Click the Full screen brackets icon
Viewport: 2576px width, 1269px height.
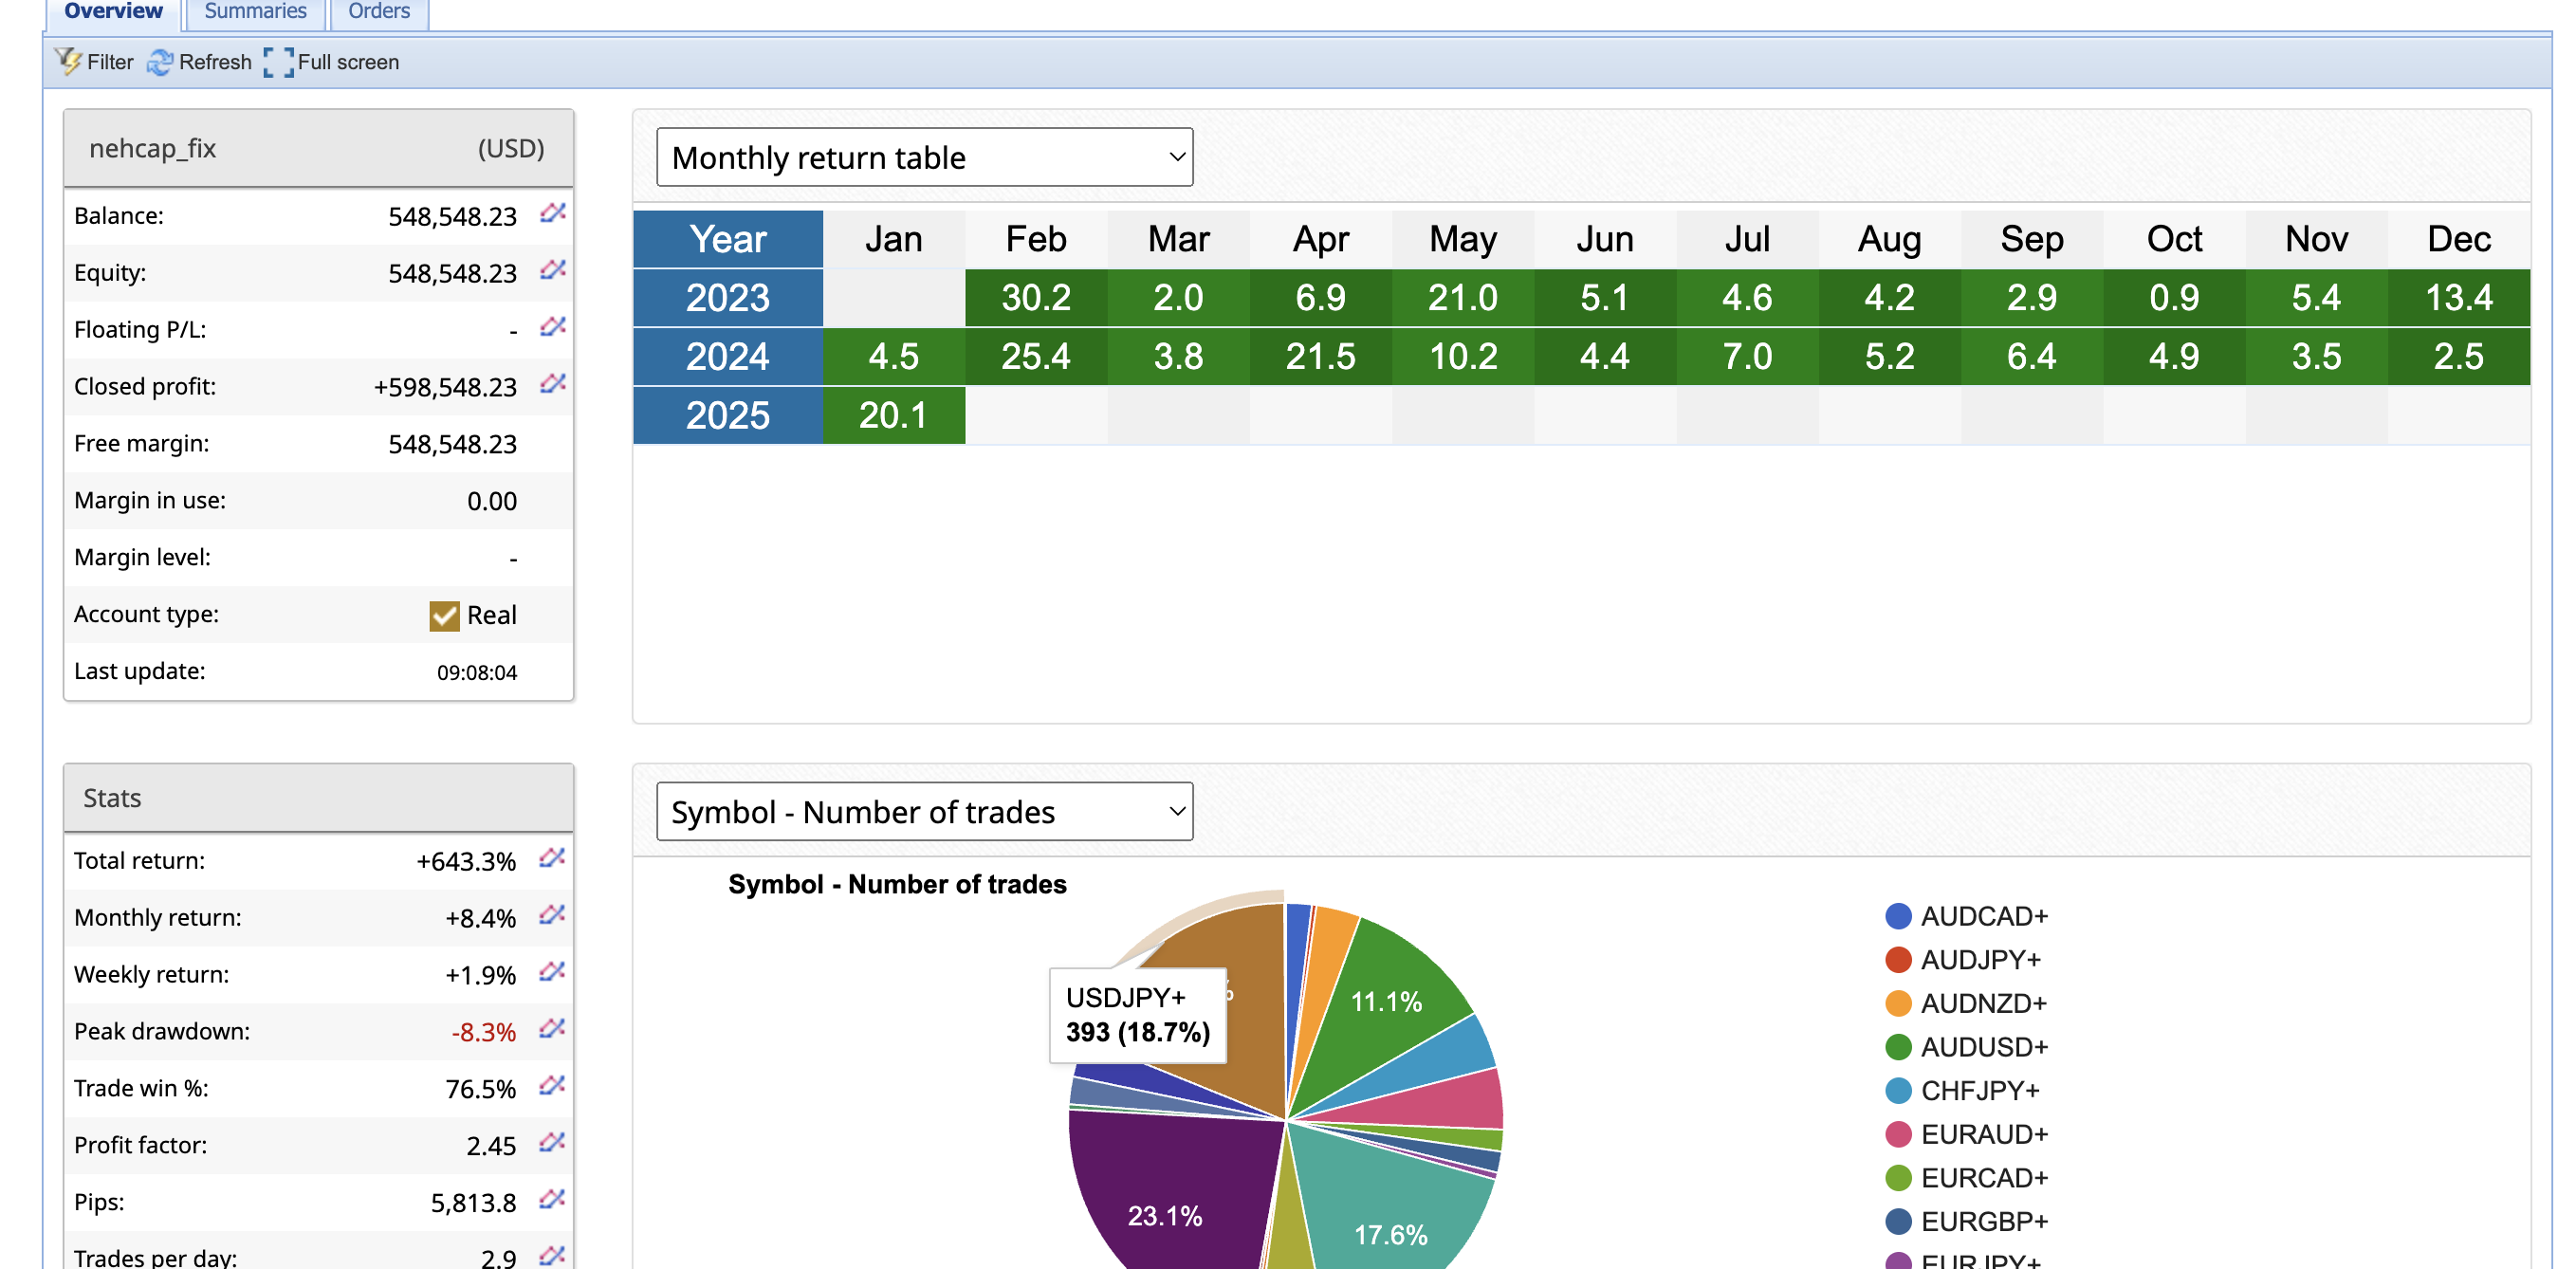point(278,62)
